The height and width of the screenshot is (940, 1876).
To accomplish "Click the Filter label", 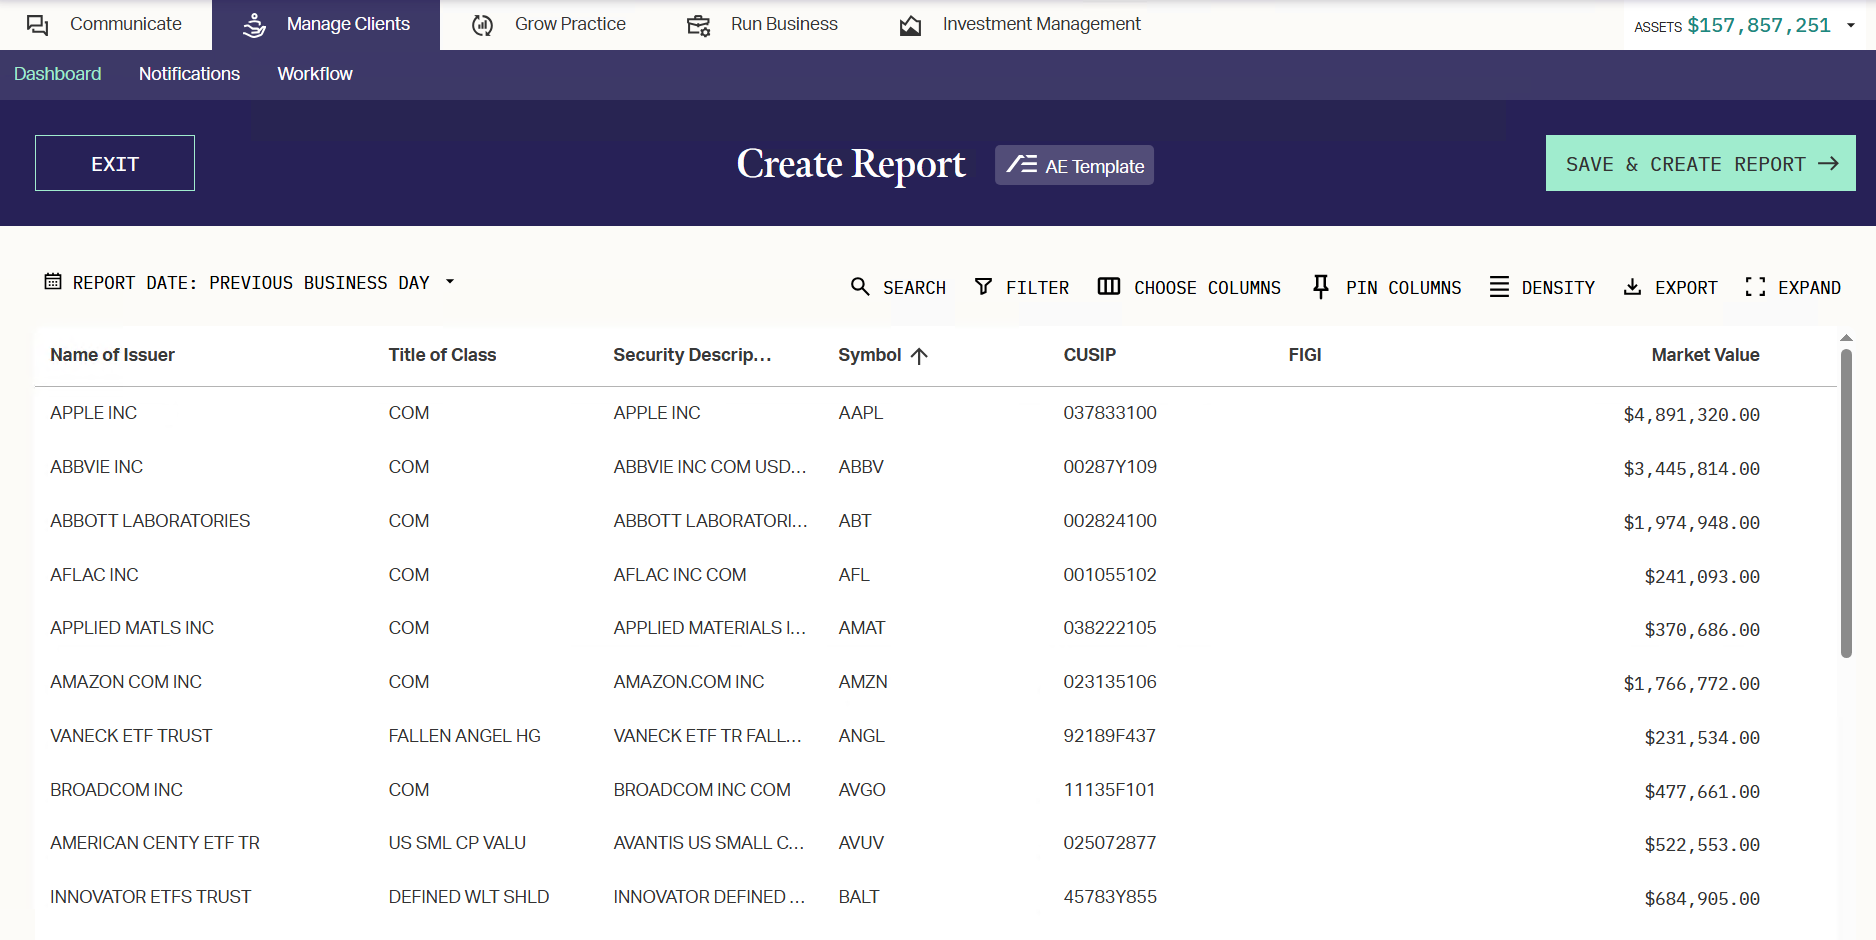I will [1037, 288].
